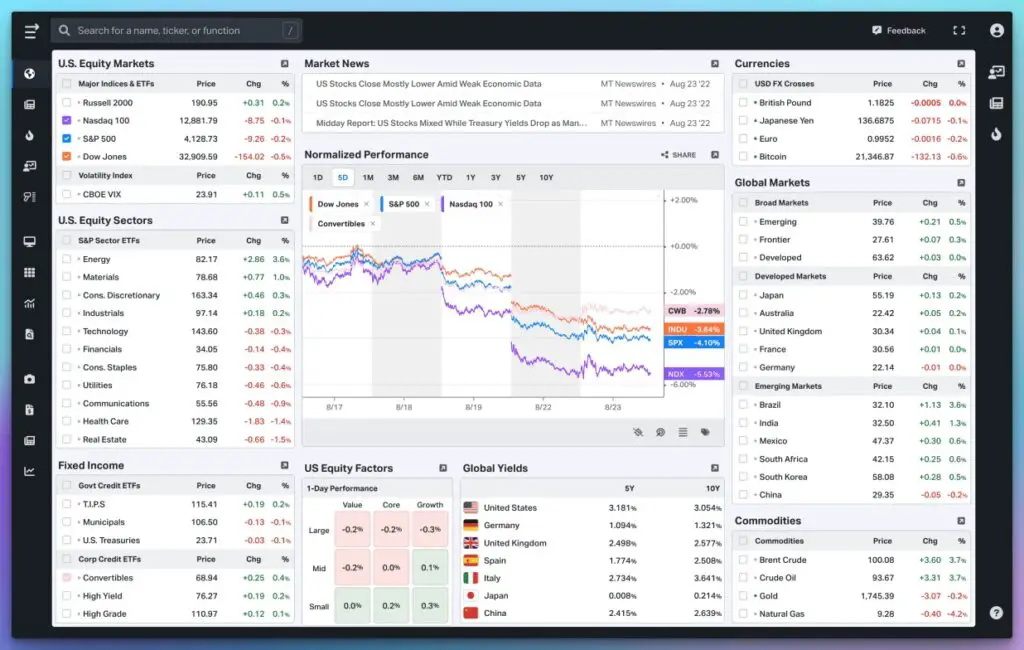The image size is (1024, 650).
Task: Expand the Global Yields panel
Action: coord(715,468)
